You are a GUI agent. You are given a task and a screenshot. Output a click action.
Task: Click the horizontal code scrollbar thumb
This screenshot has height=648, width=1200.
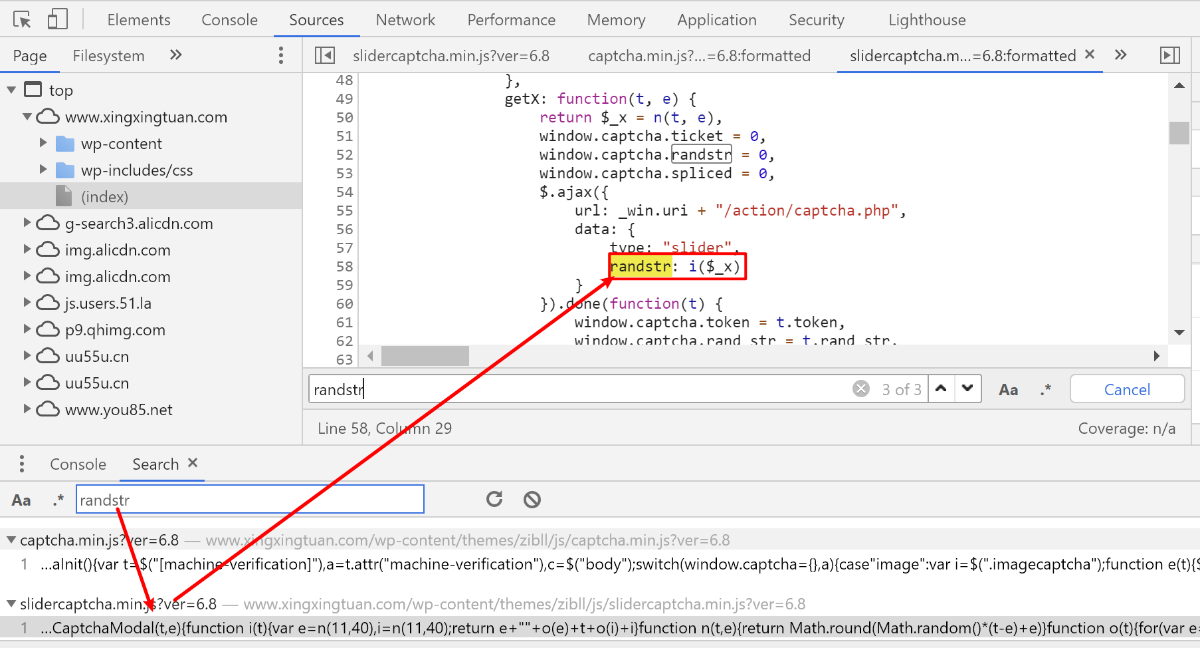[425, 355]
